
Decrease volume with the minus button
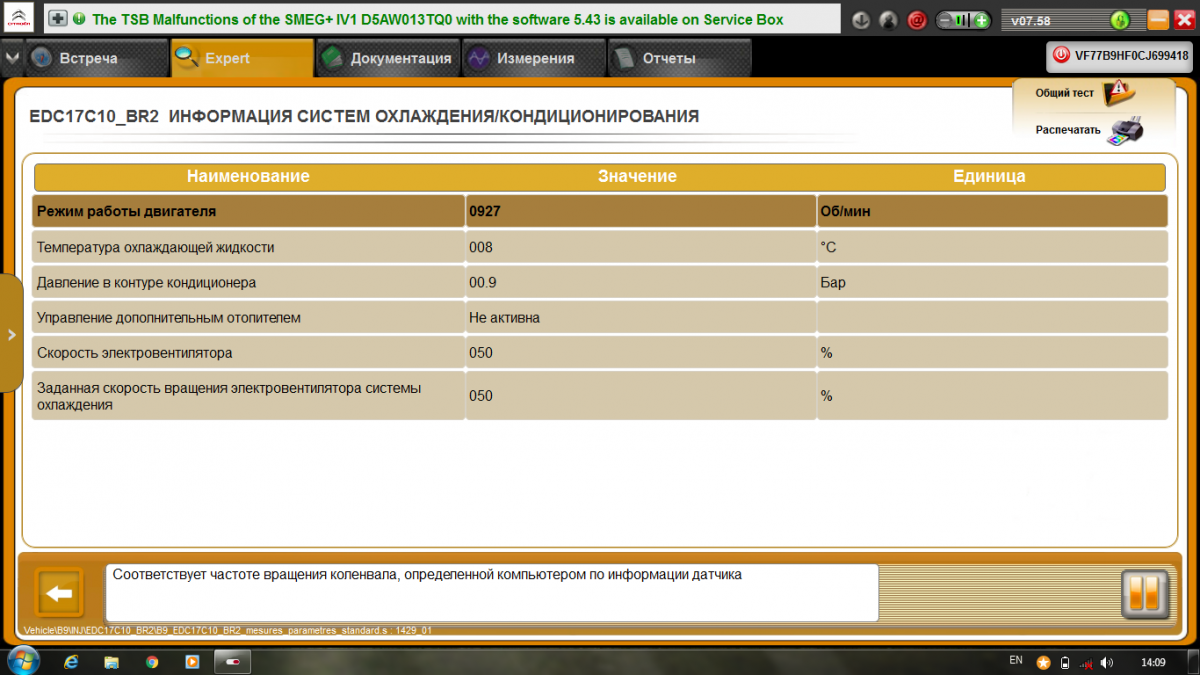point(946,20)
